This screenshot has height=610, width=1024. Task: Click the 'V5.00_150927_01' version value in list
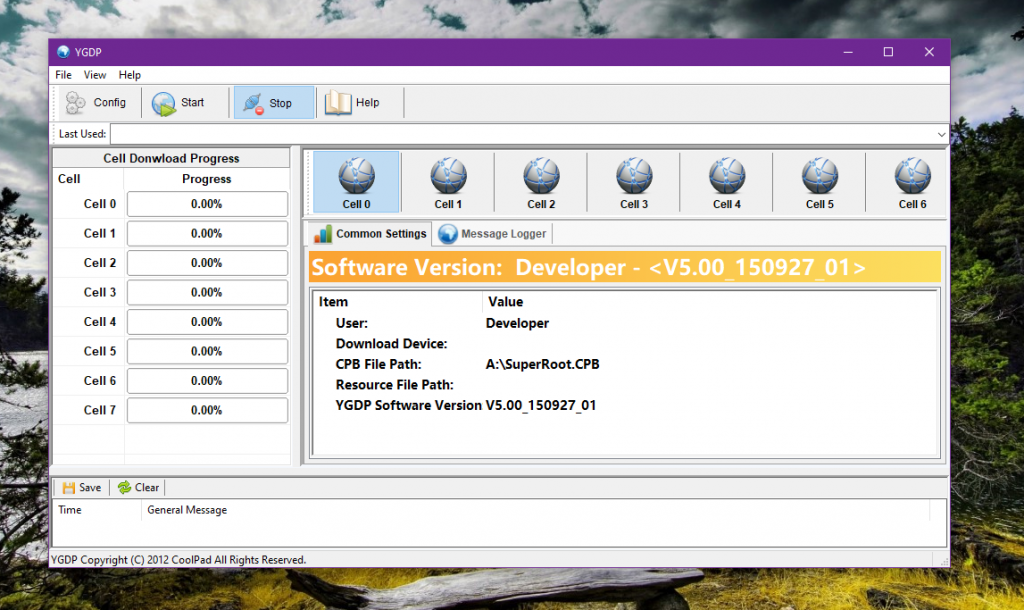[x=541, y=406]
